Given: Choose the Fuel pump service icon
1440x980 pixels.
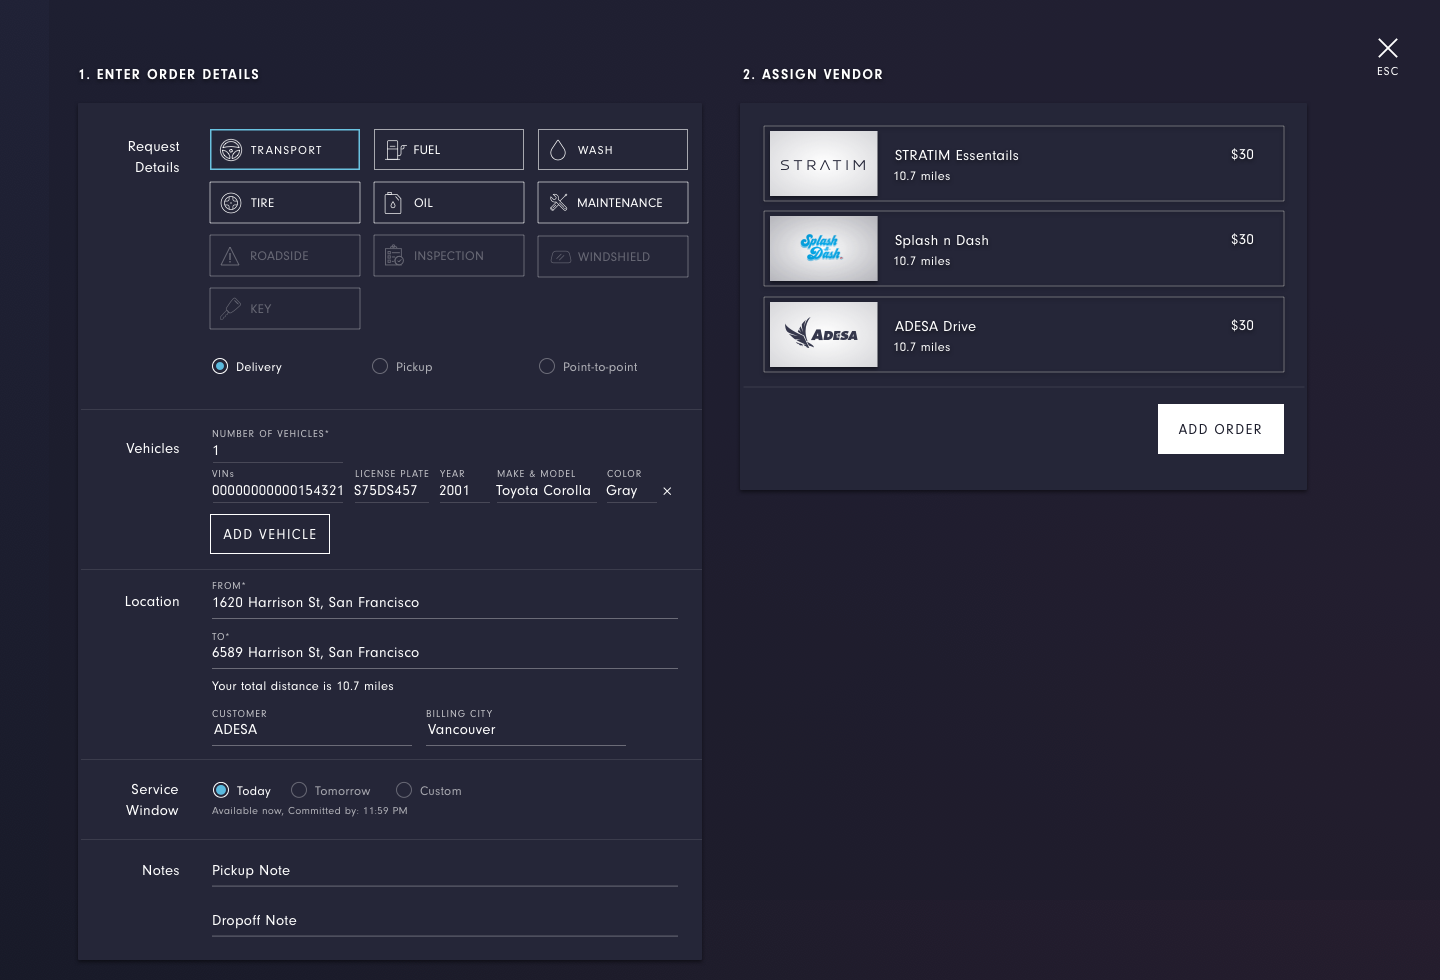Looking at the screenshot, I should [x=395, y=150].
